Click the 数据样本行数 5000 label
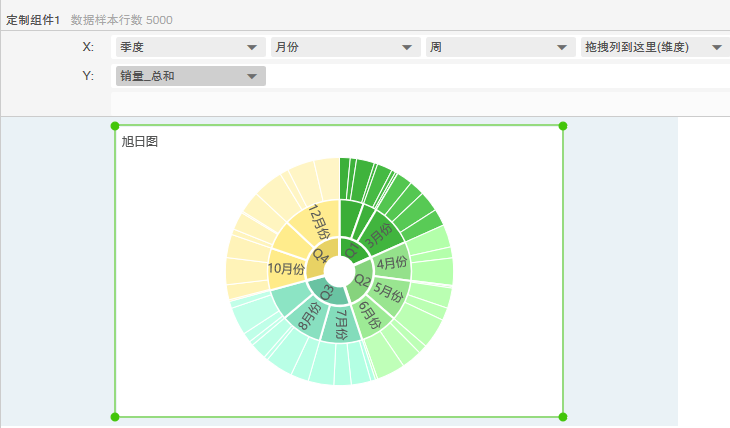730x428 pixels. pyautogui.click(x=121, y=19)
